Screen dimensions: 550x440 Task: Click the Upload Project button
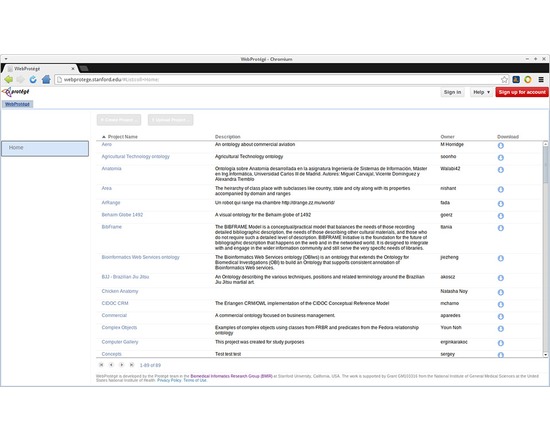[x=170, y=120]
